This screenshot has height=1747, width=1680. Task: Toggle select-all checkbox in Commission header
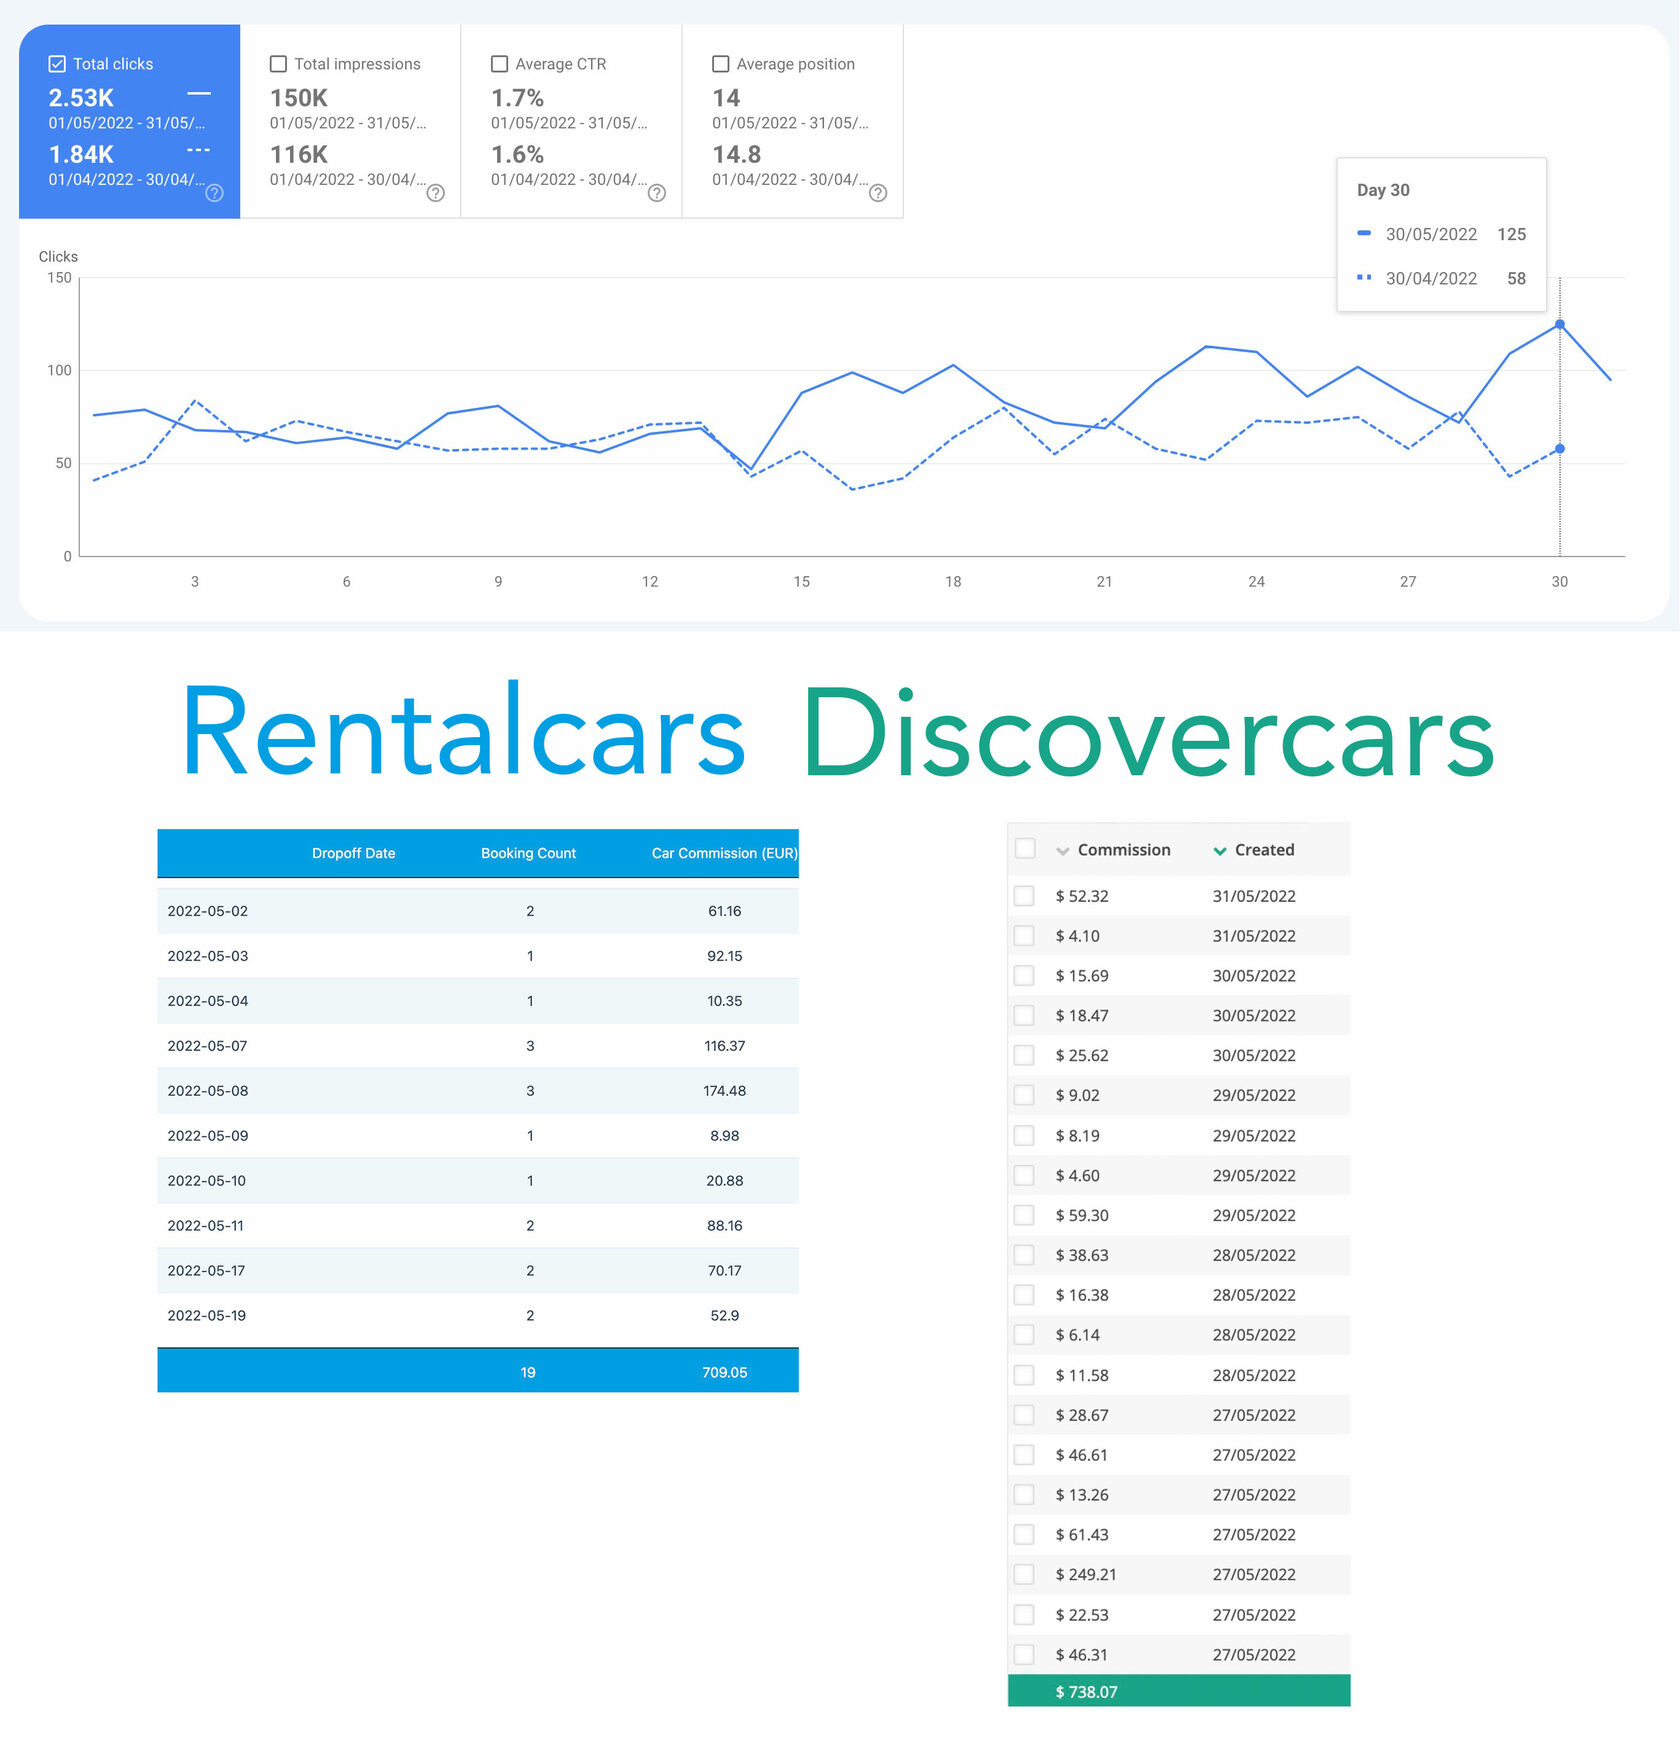[x=1025, y=848]
